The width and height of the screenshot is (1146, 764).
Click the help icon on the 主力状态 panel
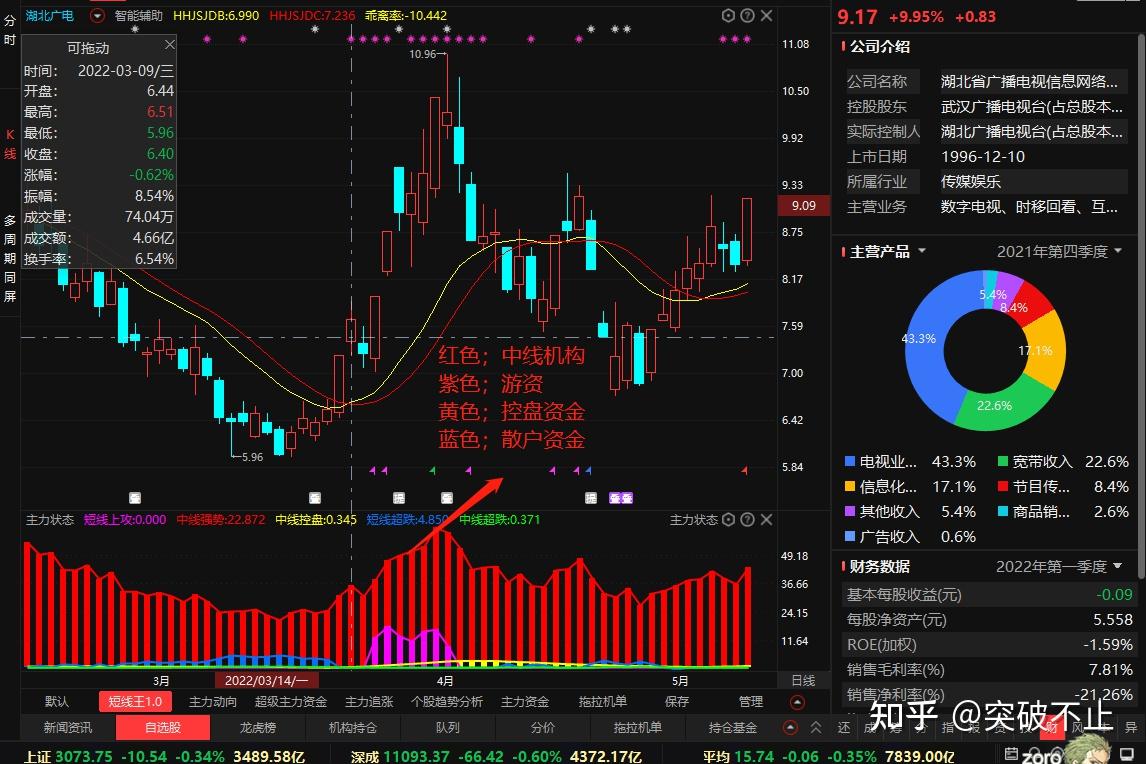pyautogui.click(x=747, y=518)
